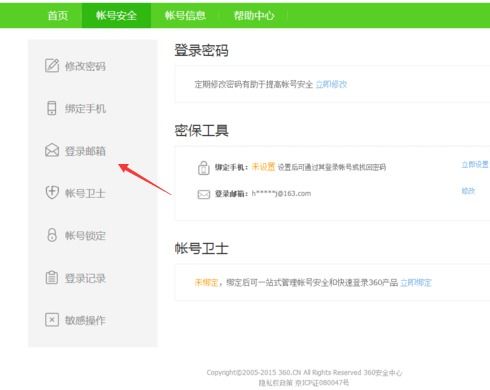
Task: Click the 登录邮箱： label in 密保工具
Action: coord(231,194)
